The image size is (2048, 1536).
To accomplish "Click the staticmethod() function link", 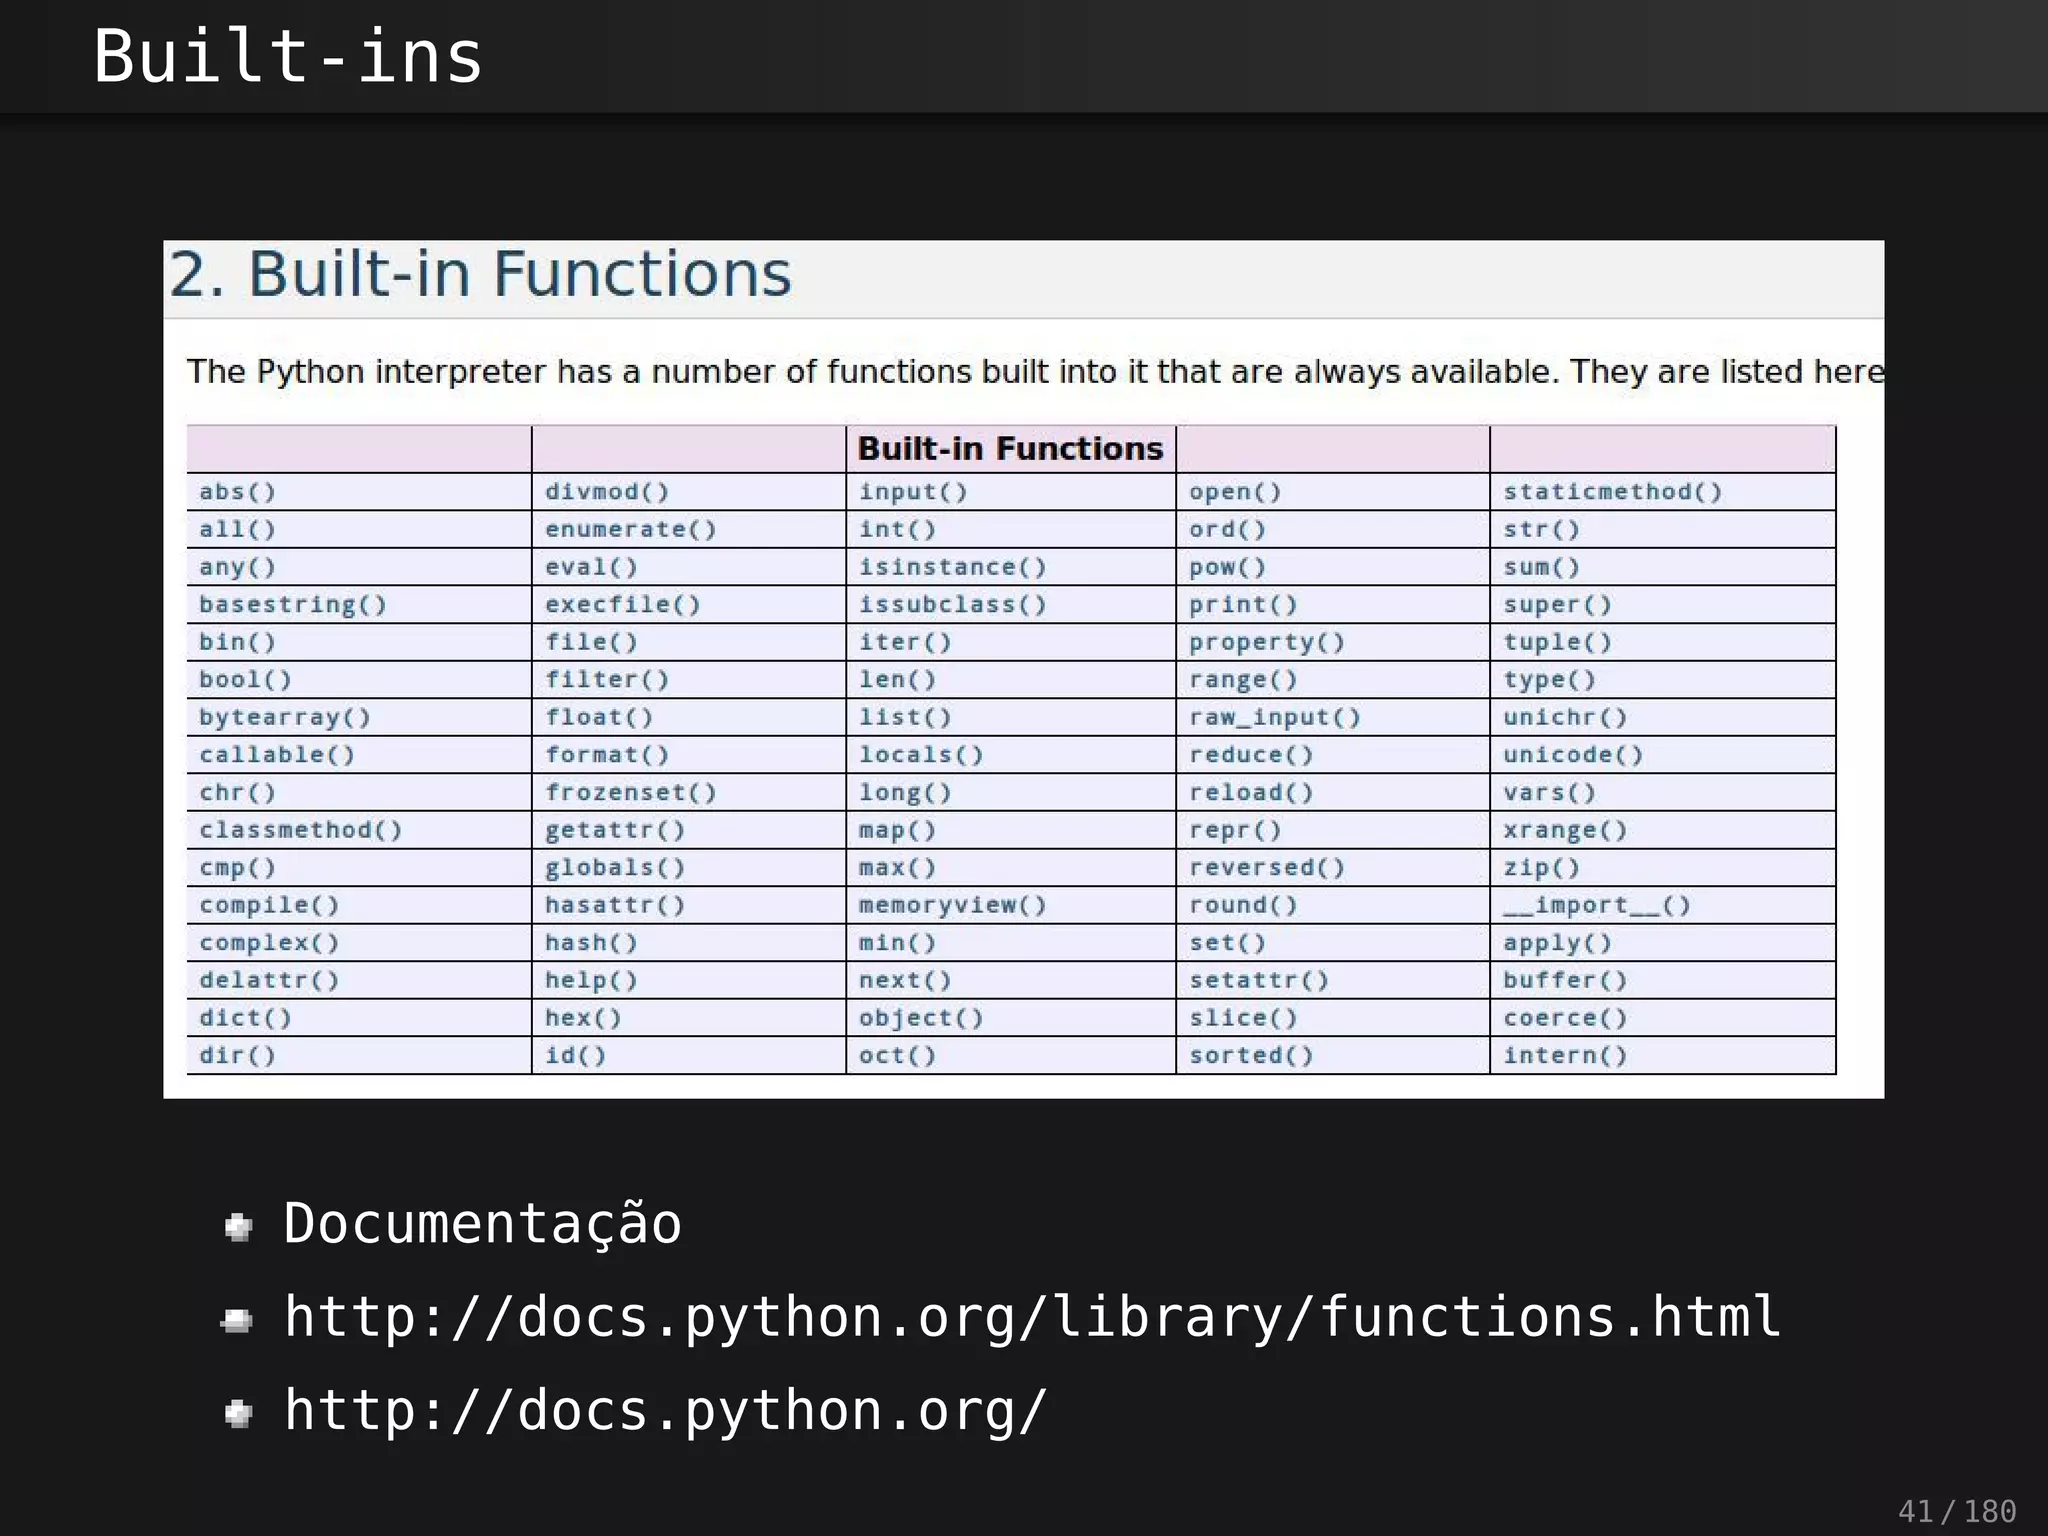I will [x=1612, y=492].
